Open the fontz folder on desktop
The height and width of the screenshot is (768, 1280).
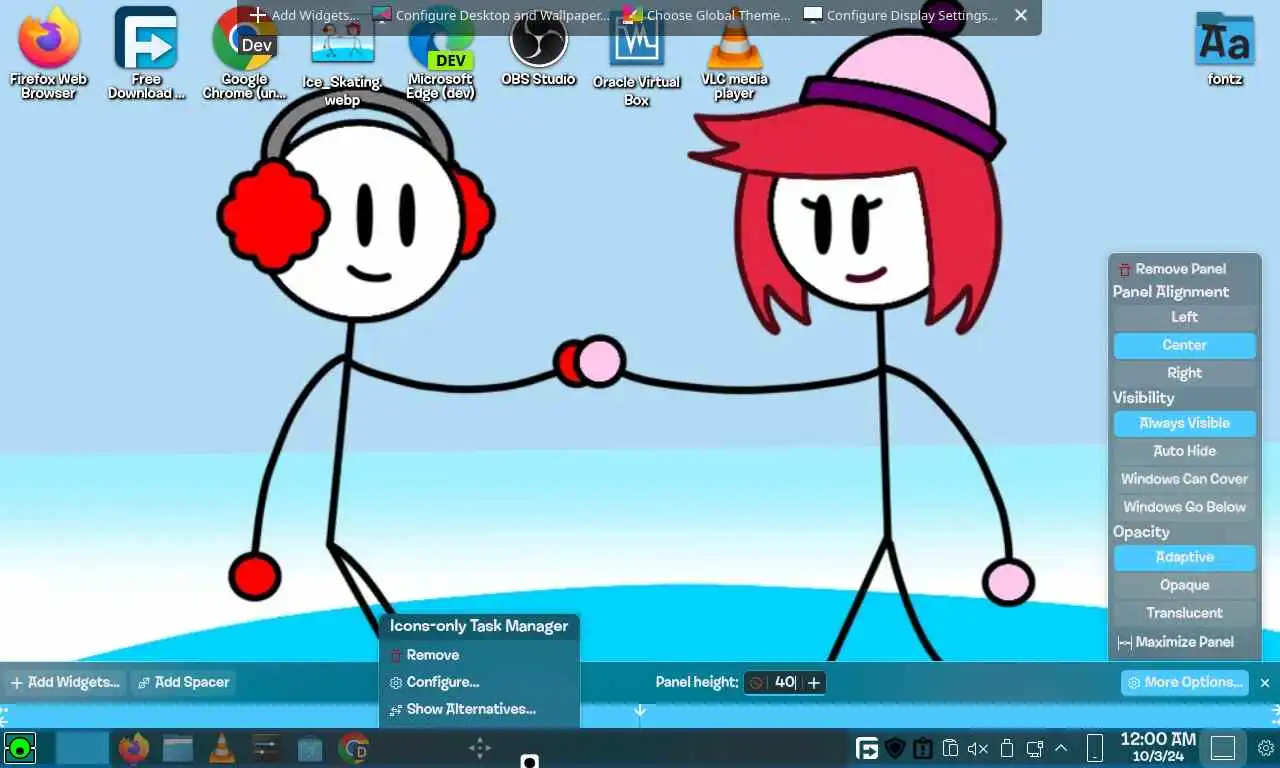pos(1225,48)
